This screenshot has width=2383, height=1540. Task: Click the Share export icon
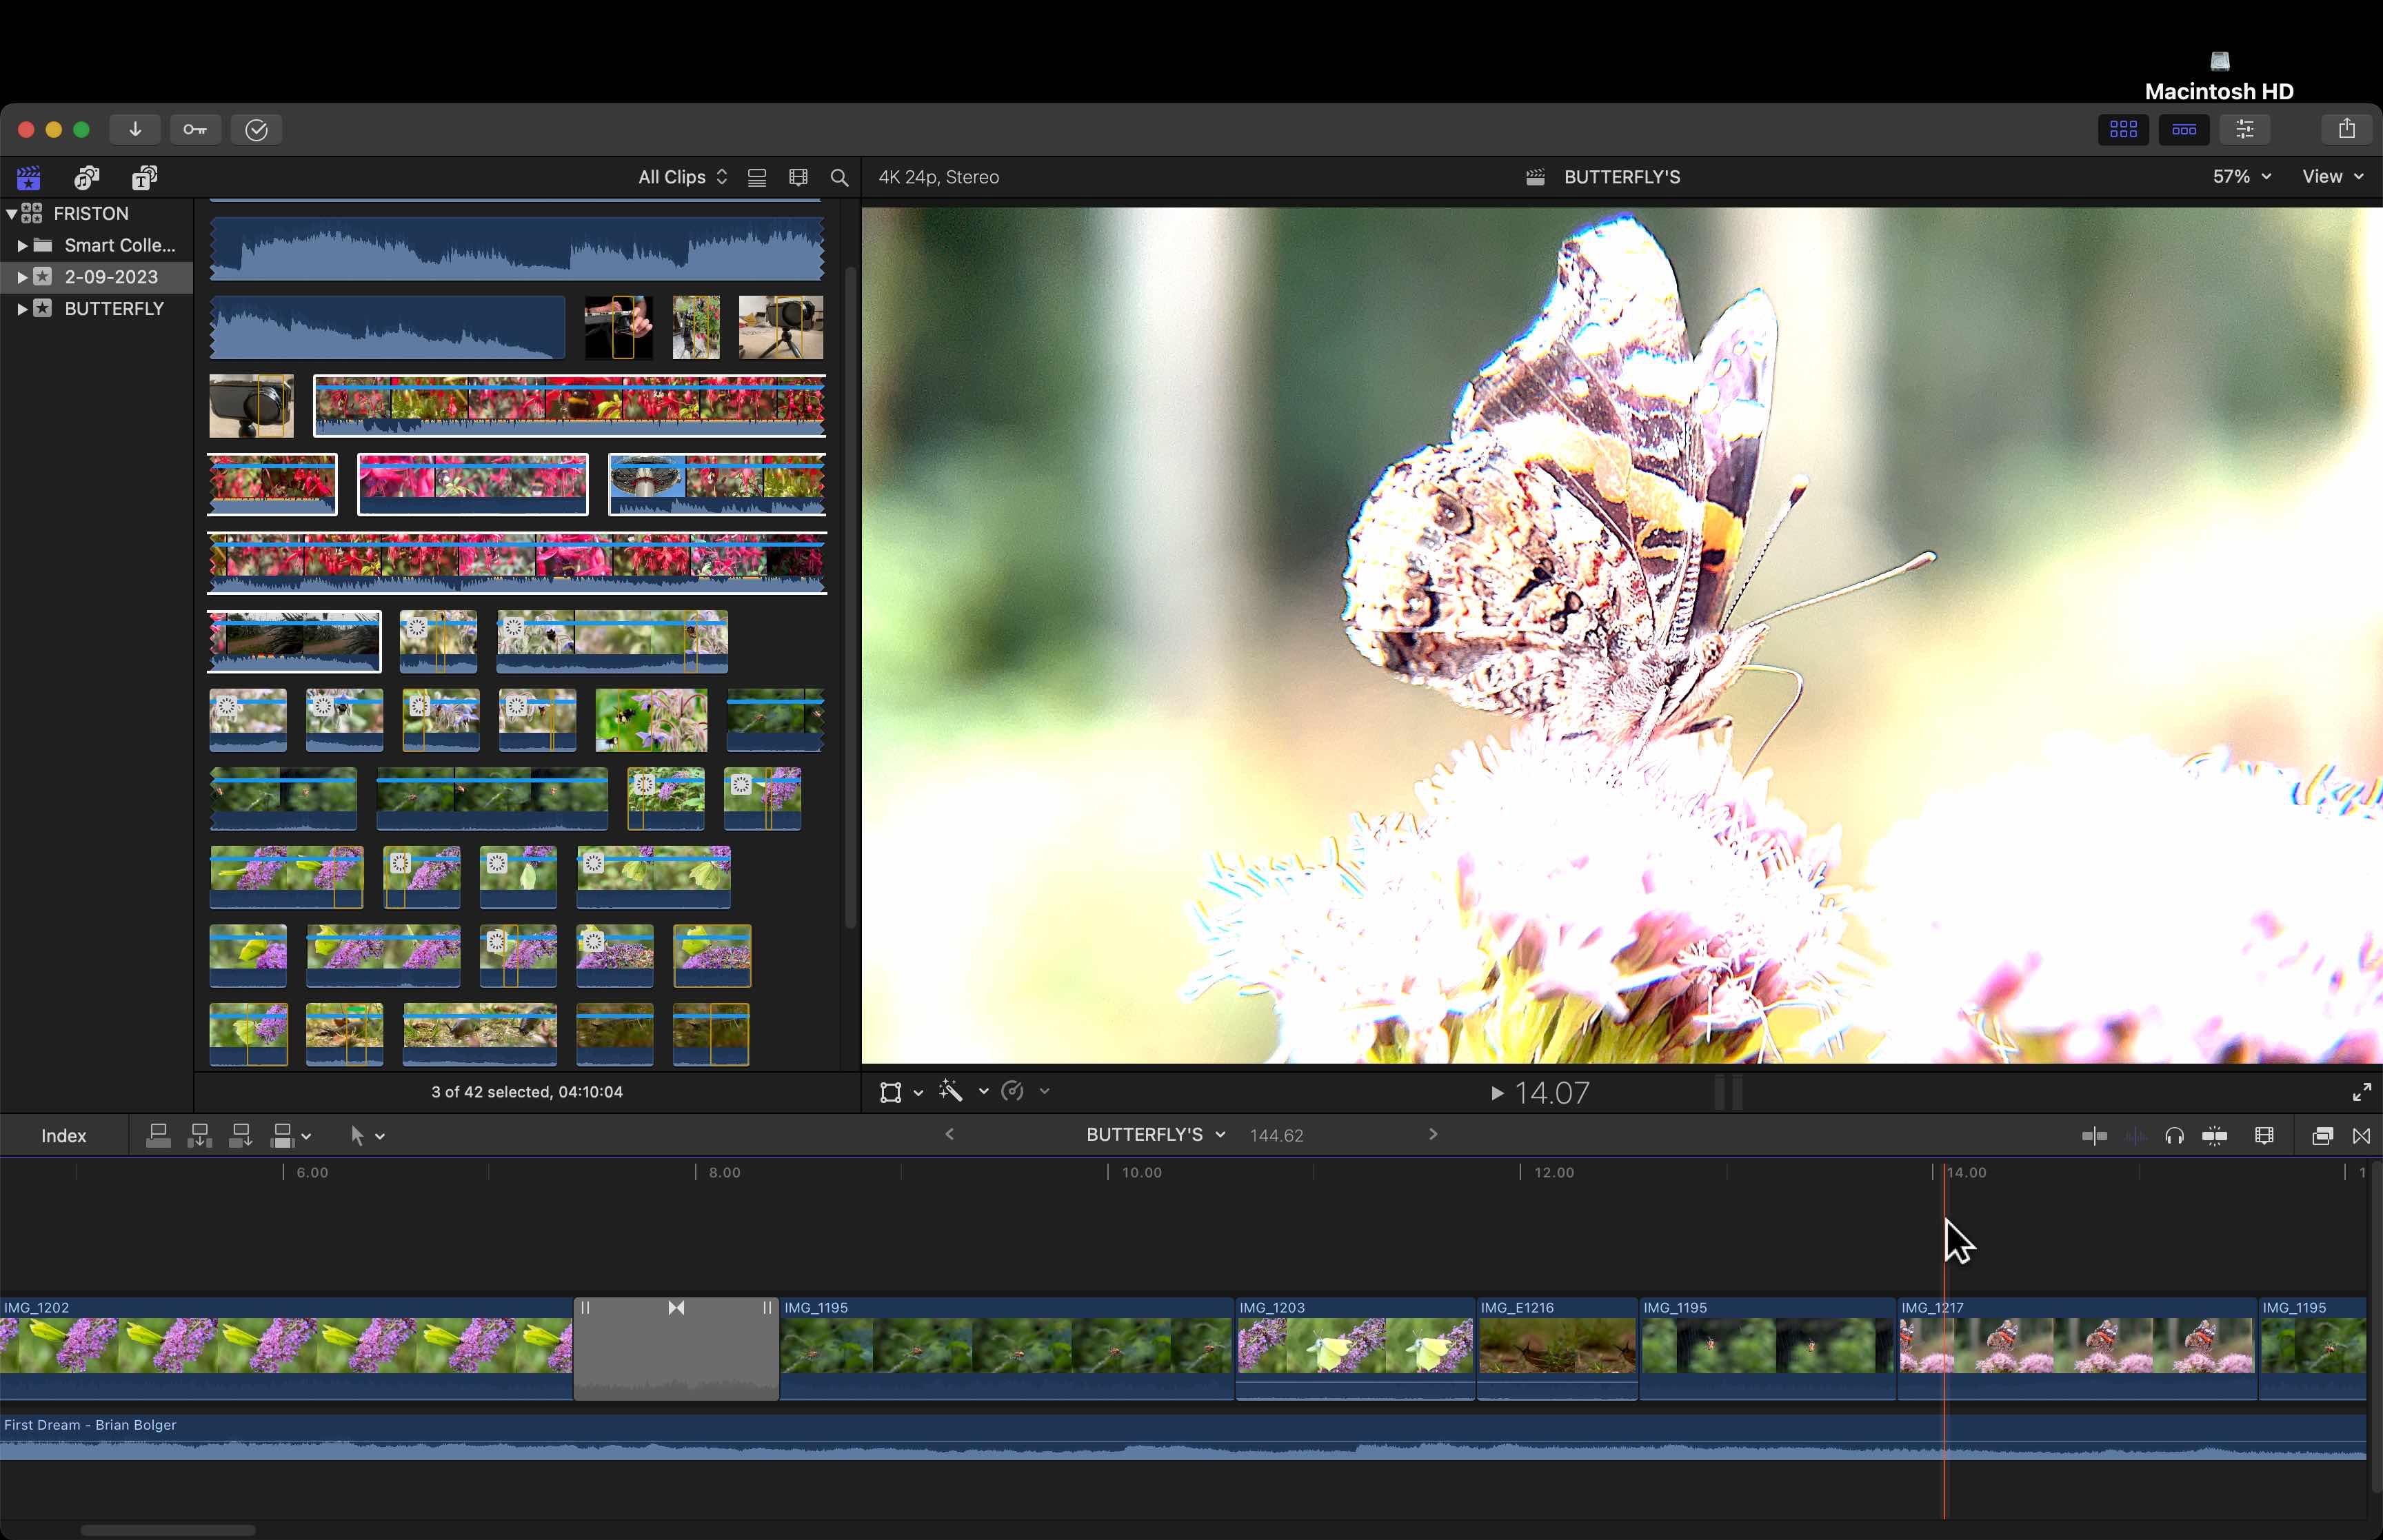tap(2346, 129)
